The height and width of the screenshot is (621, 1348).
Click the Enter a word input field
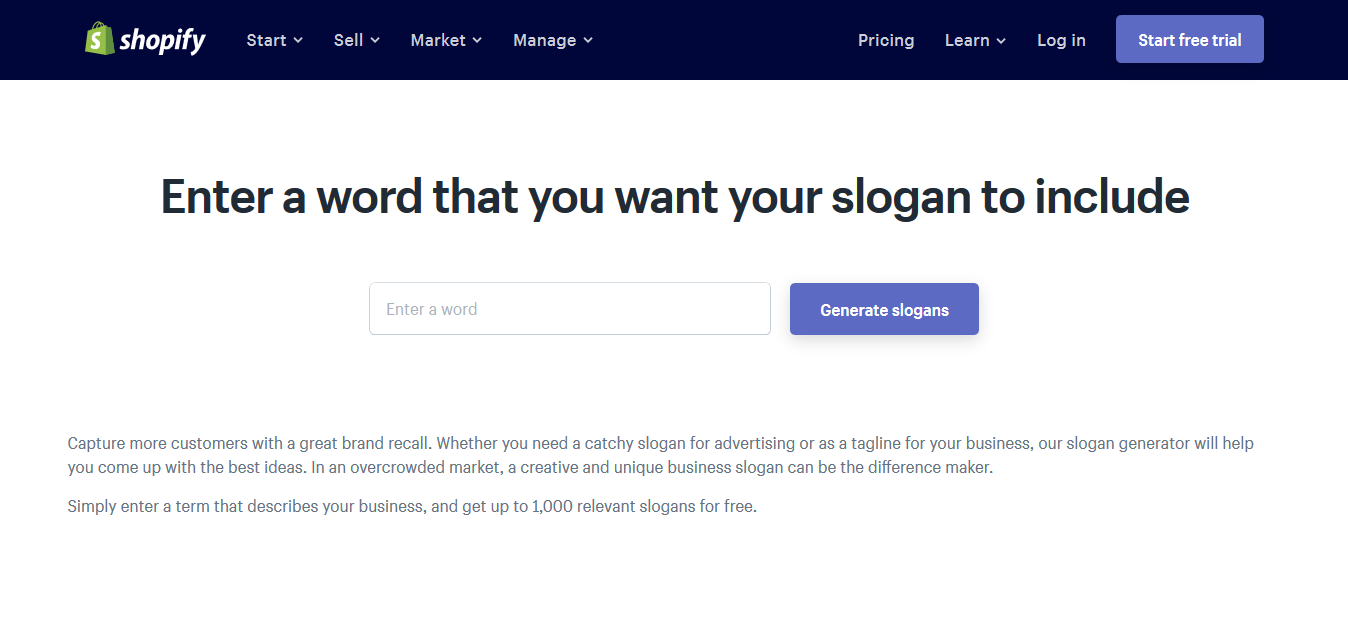tap(569, 308)
